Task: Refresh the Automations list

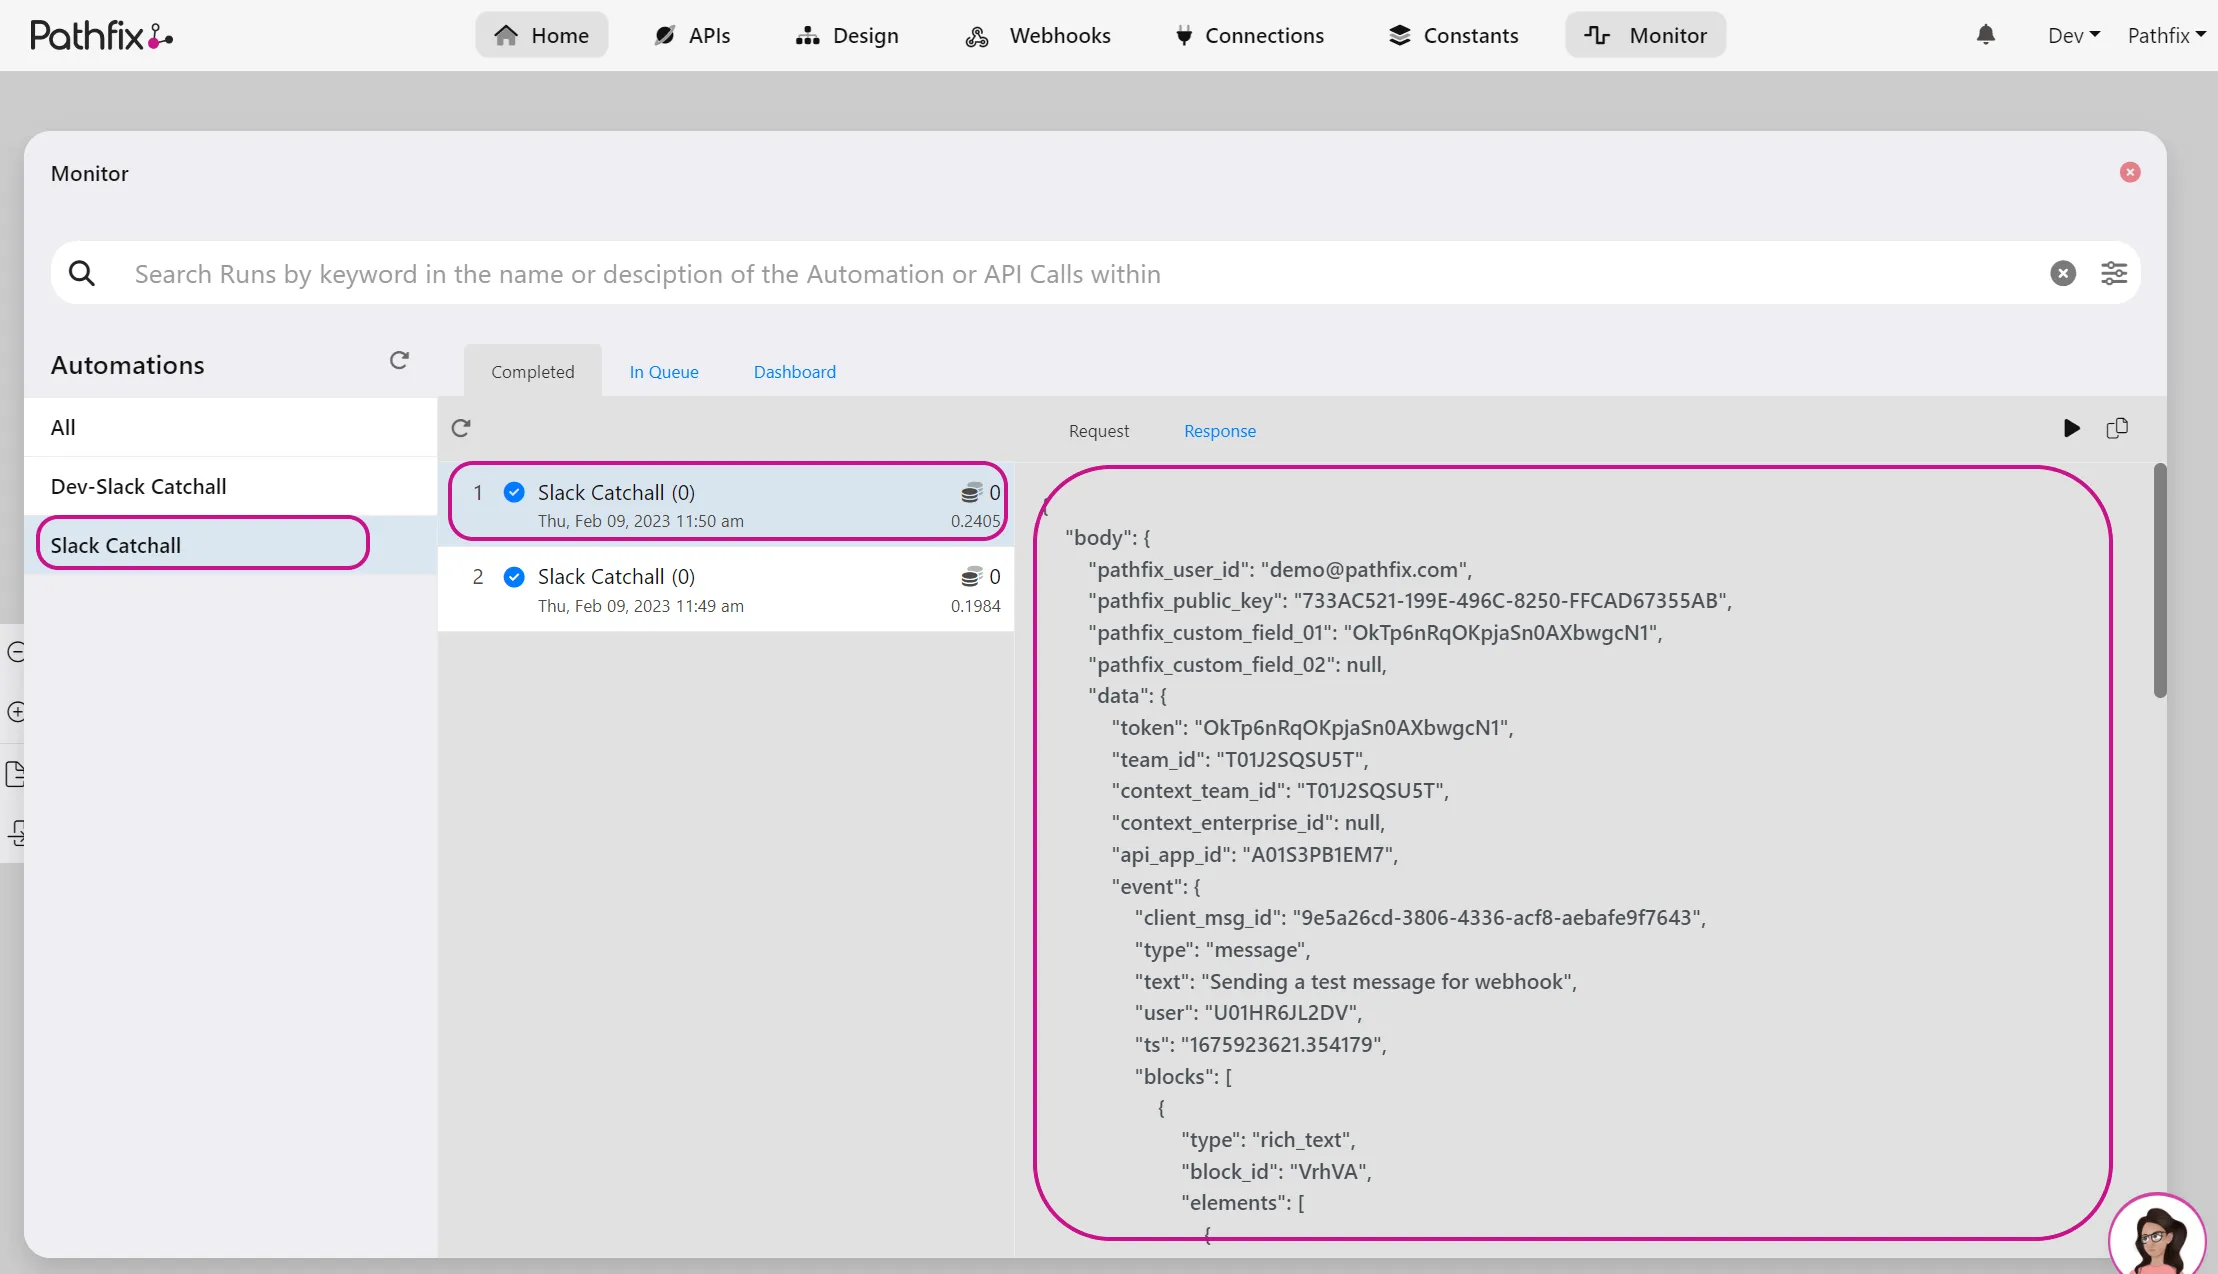Action: click(399, 360)
